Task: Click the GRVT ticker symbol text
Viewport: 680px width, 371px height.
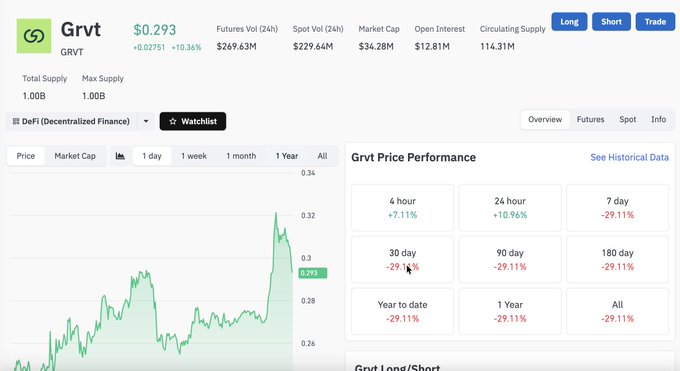Action: (x=72, y=53)
